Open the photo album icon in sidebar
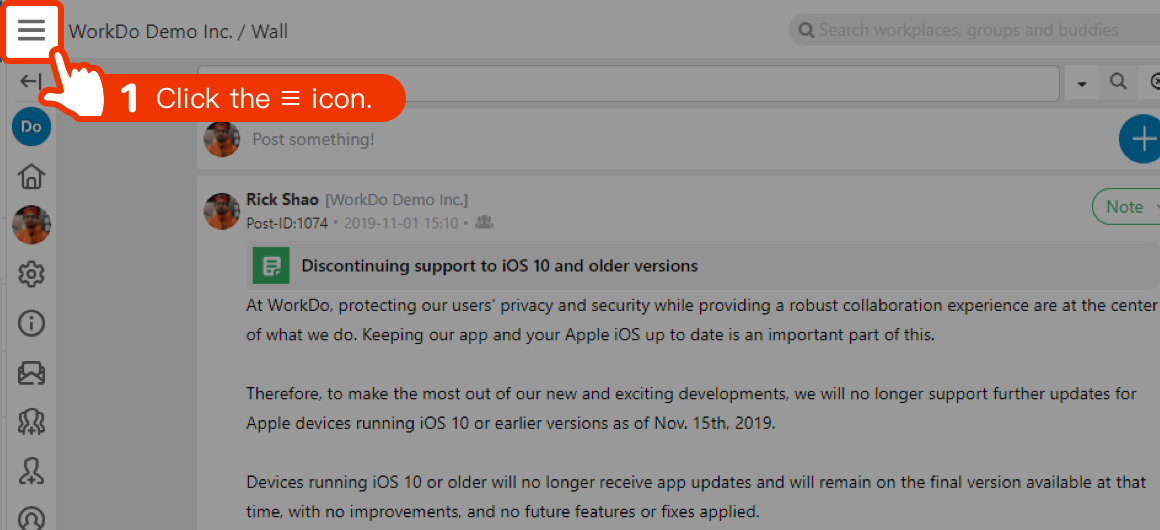The height and width of the screenshot is (530, 1160). 31,373
